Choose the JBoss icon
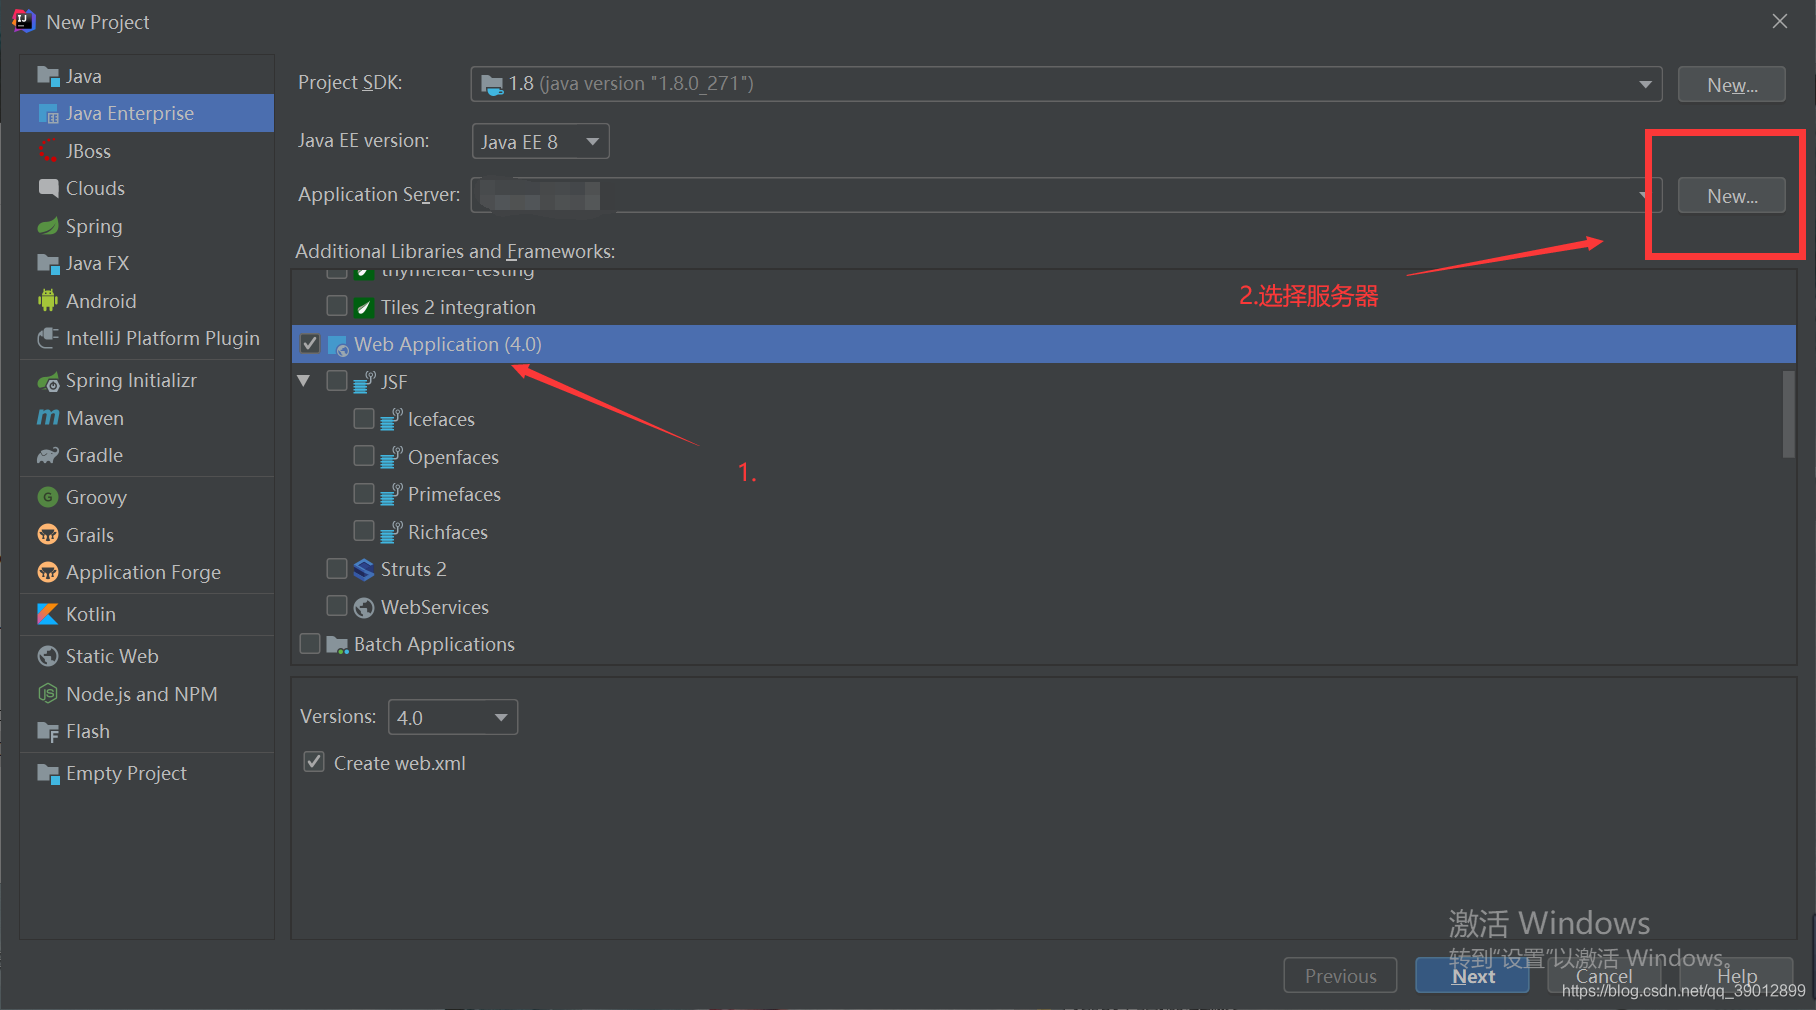The width and height of the screenshot is (1816, 1010). point(48,151)
